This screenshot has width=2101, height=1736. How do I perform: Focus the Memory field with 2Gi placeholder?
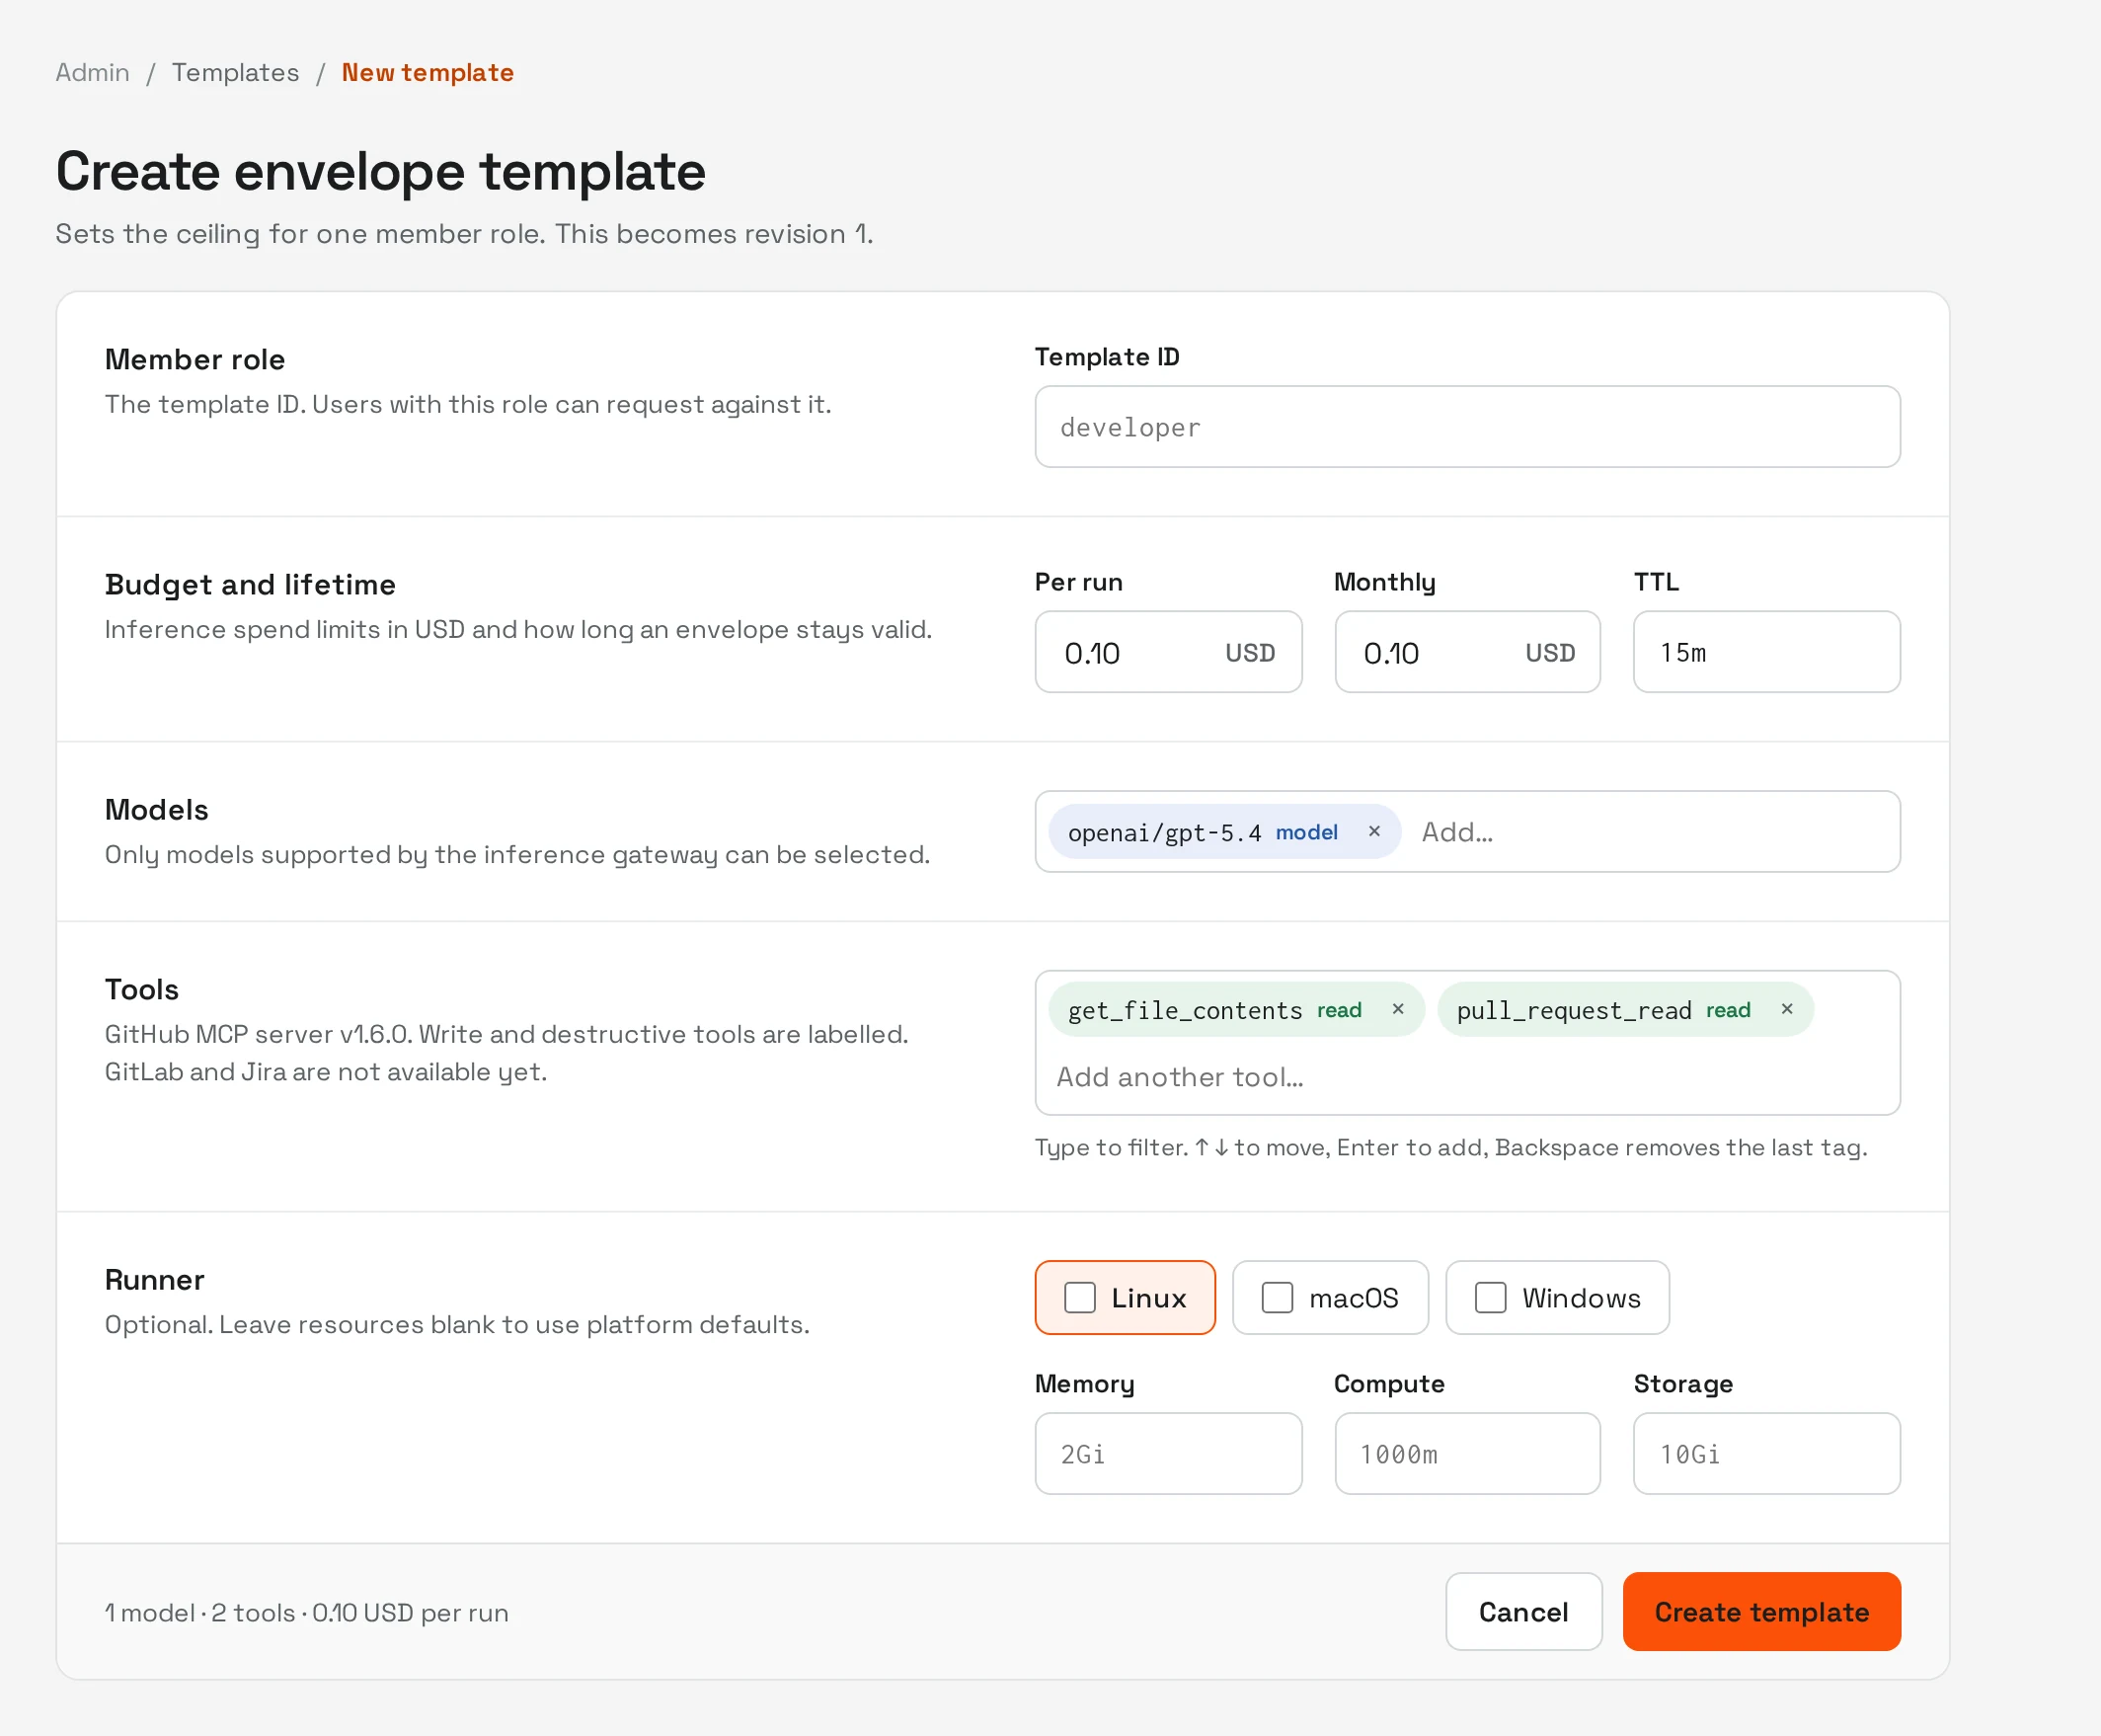click(x=1168, y=1453)
